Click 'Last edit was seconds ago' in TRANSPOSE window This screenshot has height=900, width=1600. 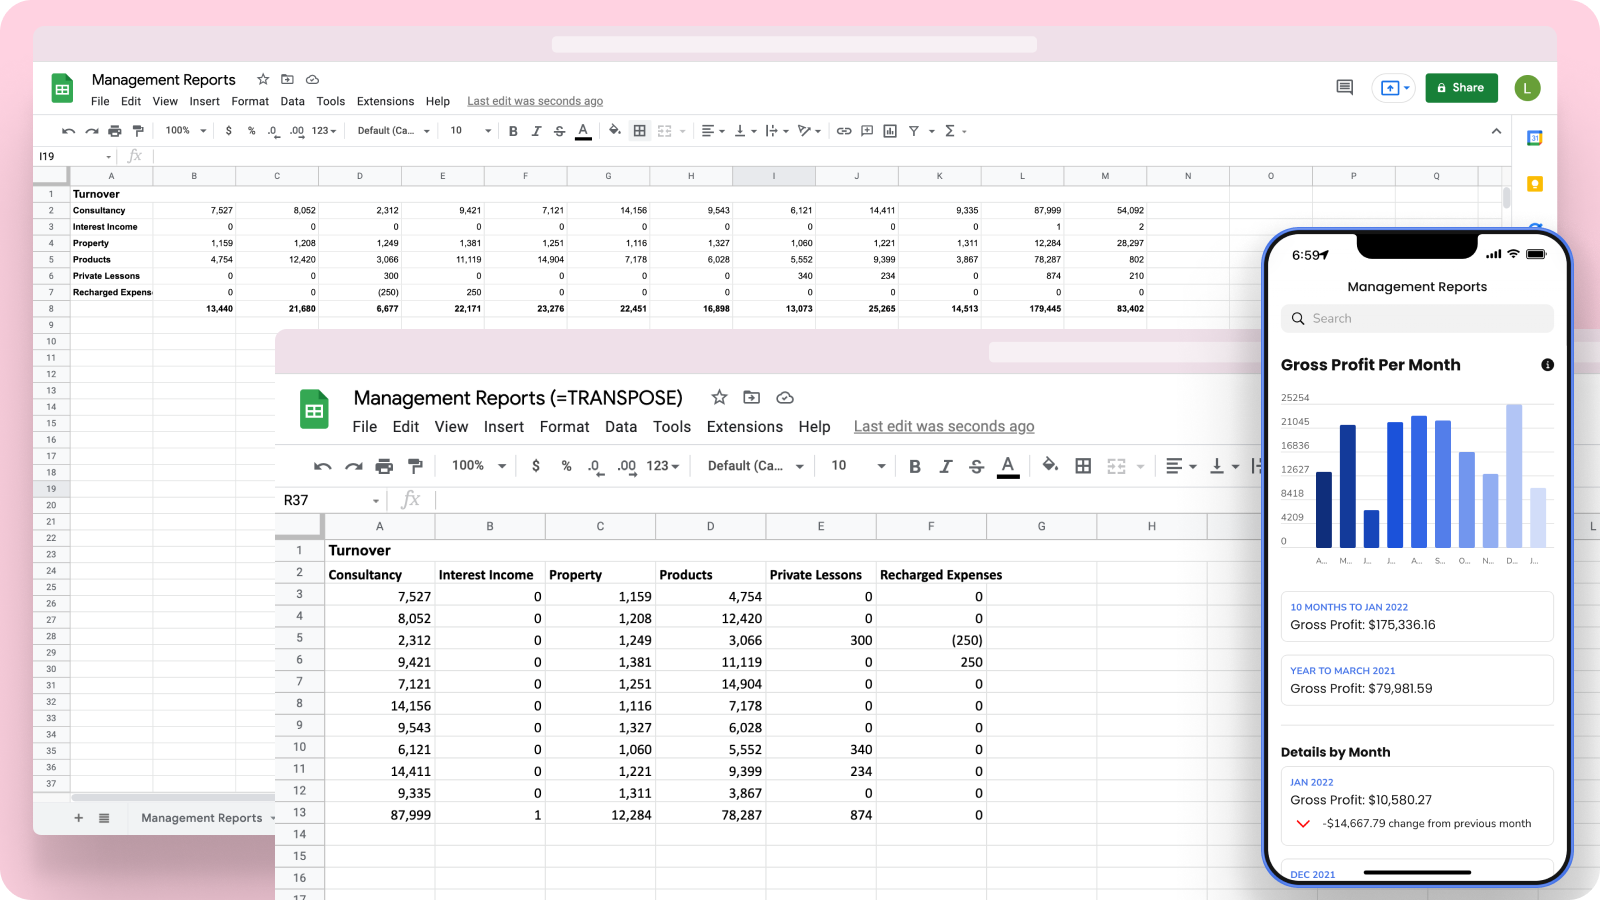point(943,427)
